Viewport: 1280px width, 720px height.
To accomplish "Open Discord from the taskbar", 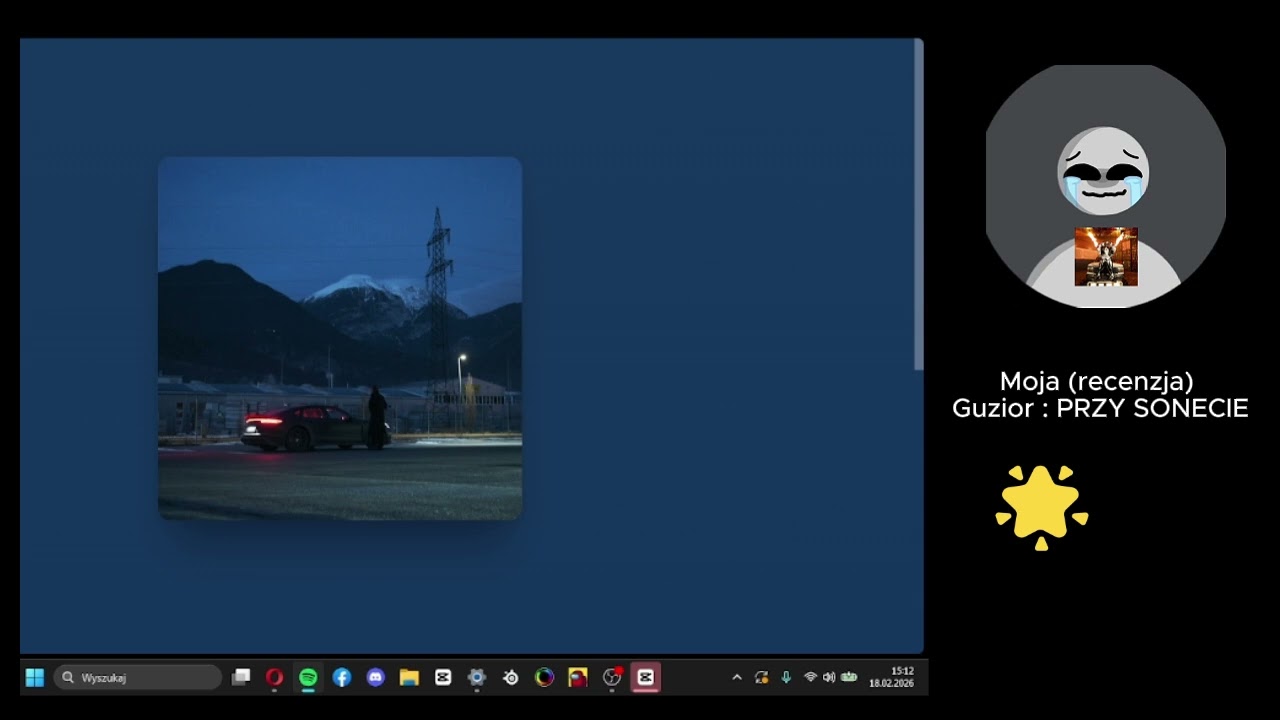I will coord(375,678).
